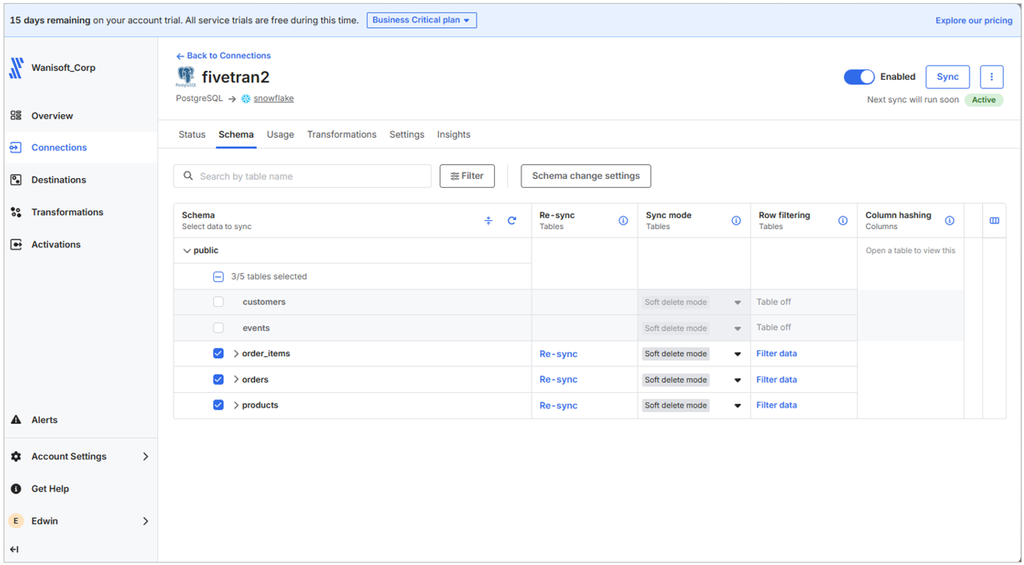Screen dimensions: 1024x565
Task: Click the Re-sync column info icon
Action: [623, 221]
